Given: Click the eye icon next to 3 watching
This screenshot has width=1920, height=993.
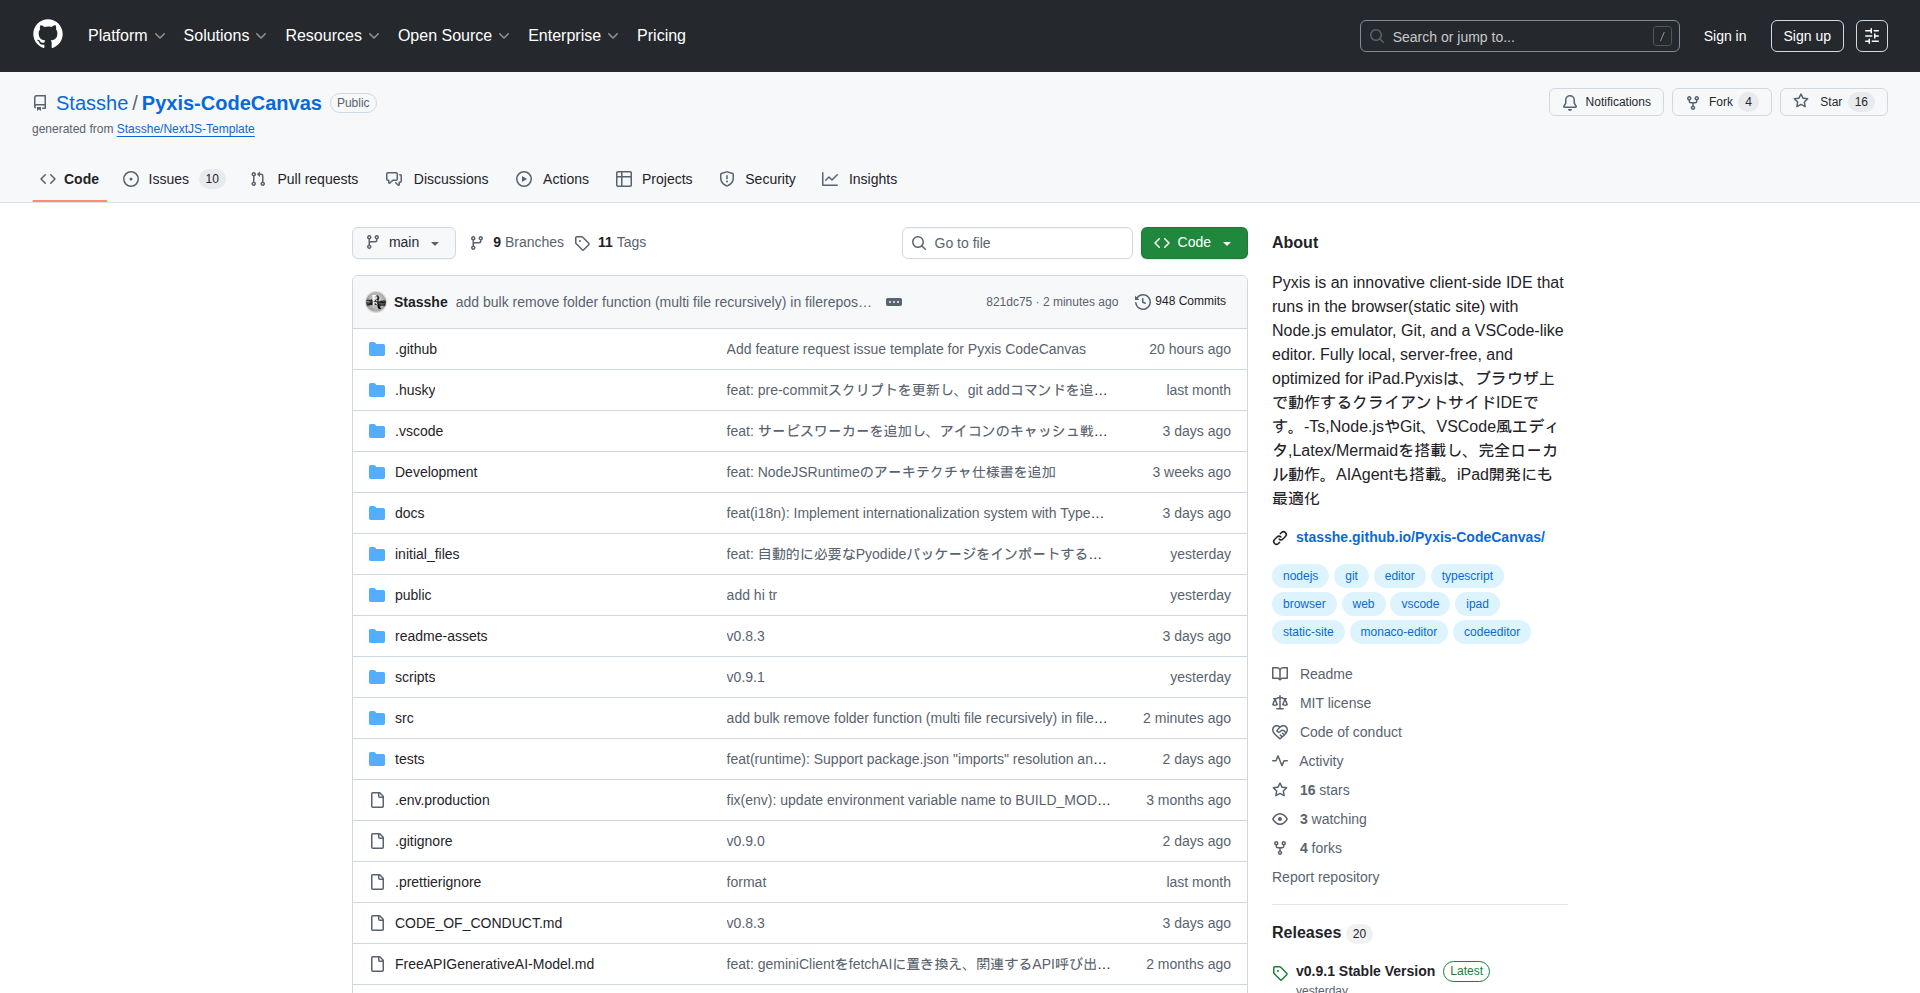Looking at the screenshot, I should 1280,819.
